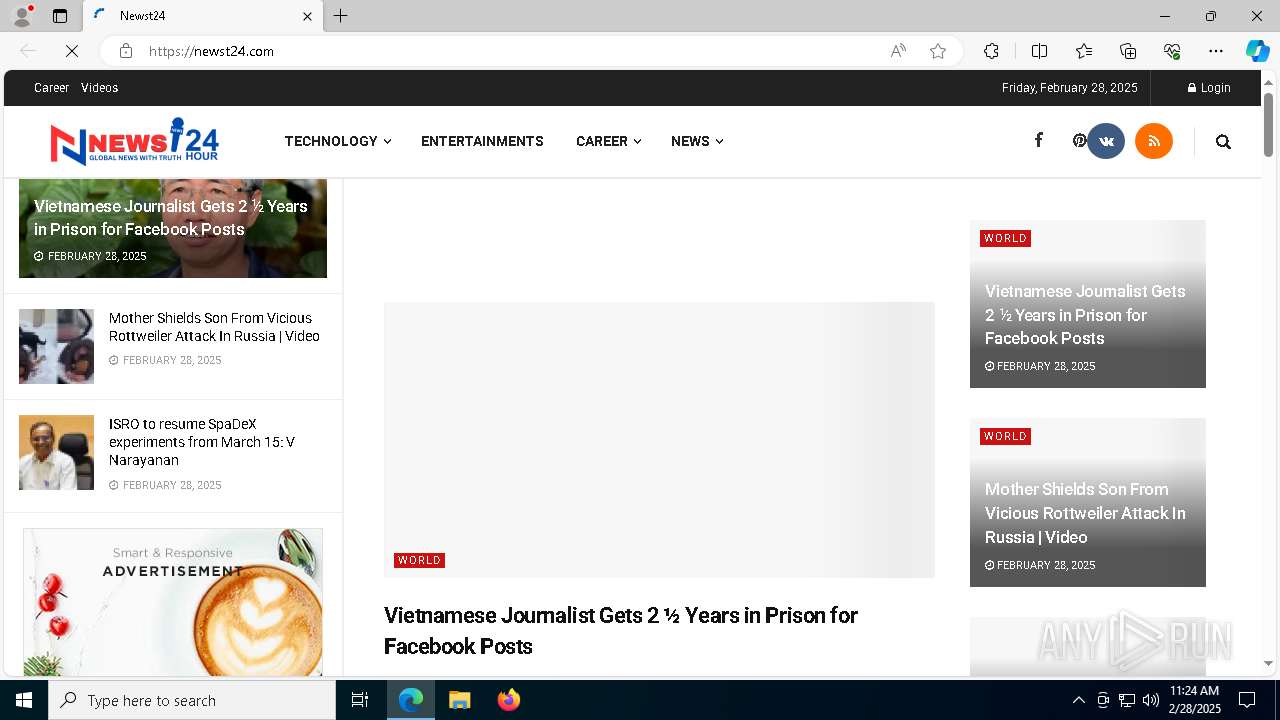The height and width of the screenshot is (720, 1280).
Task: Open main Vietnamese Journalist article title
Action: 621,630
